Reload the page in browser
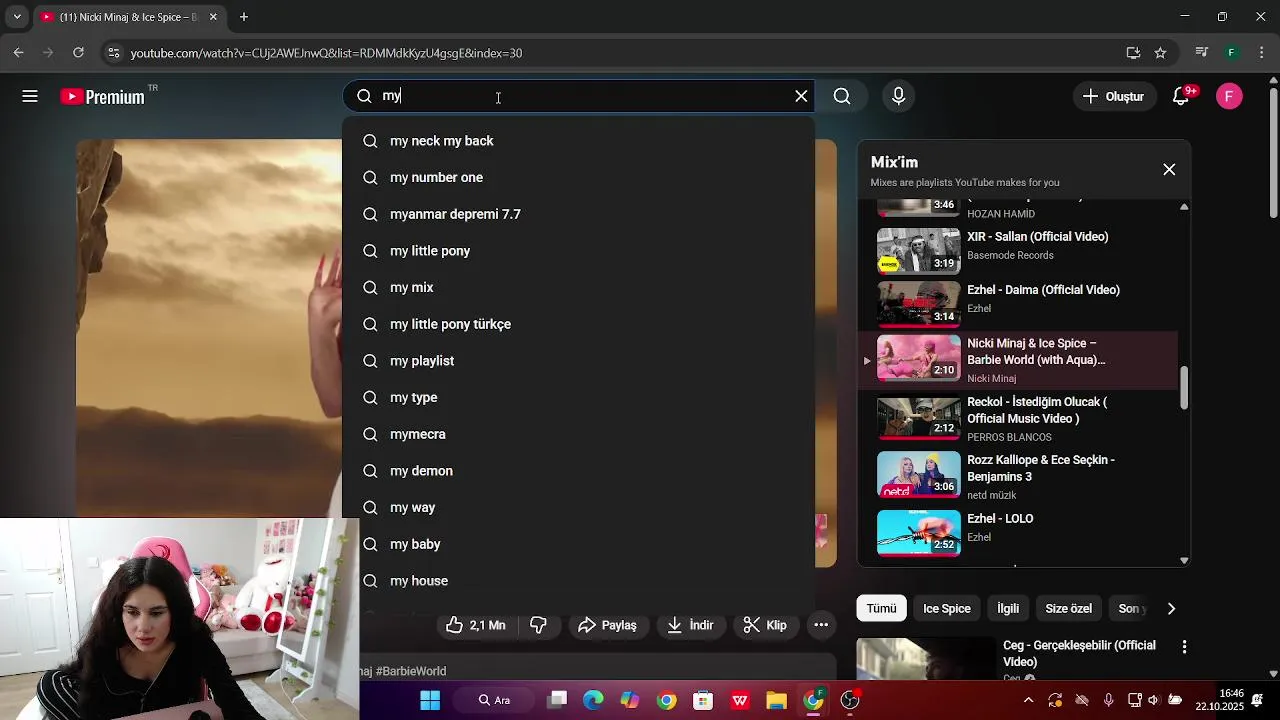Screen dimensions: 1280x720 click(78, 53)
